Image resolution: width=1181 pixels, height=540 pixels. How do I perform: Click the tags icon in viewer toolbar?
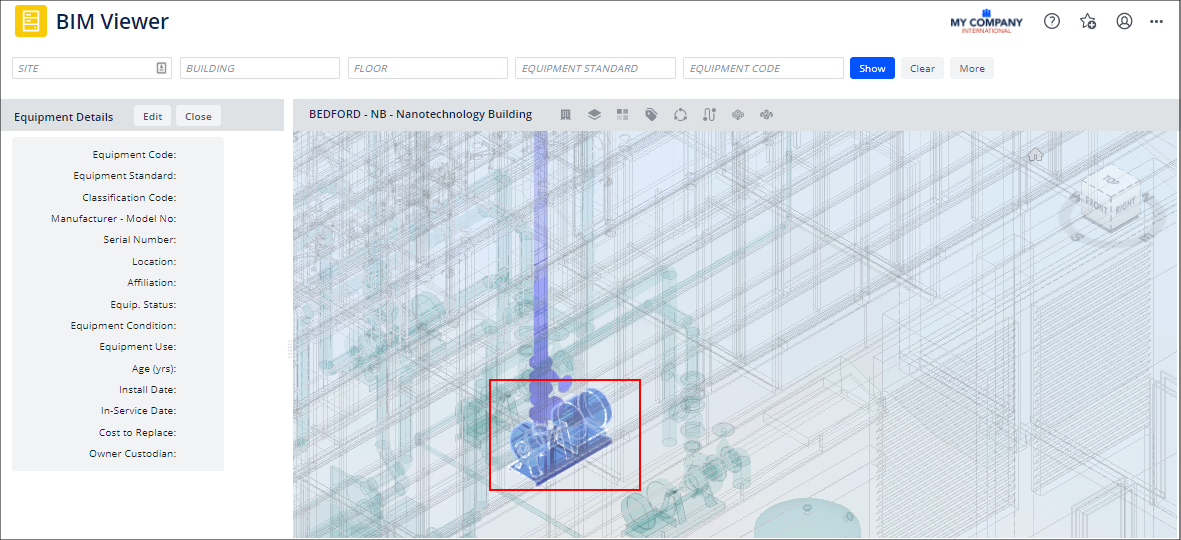pyautogui.click(x=652, y=114)
